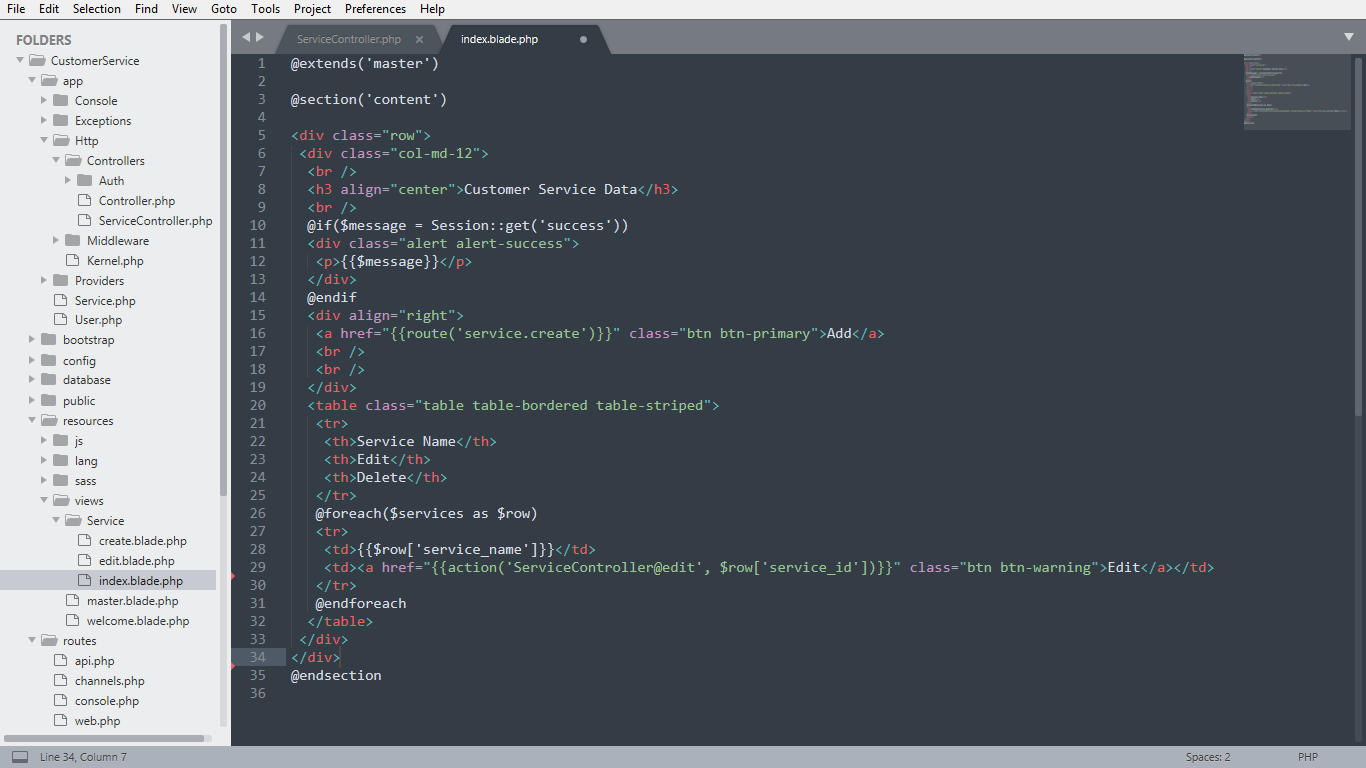Click the Console folder icon

click(61, 100)
